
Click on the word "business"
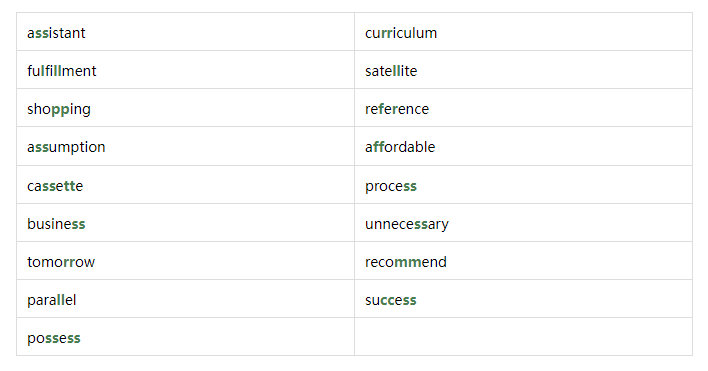click(x=56, y=224)
